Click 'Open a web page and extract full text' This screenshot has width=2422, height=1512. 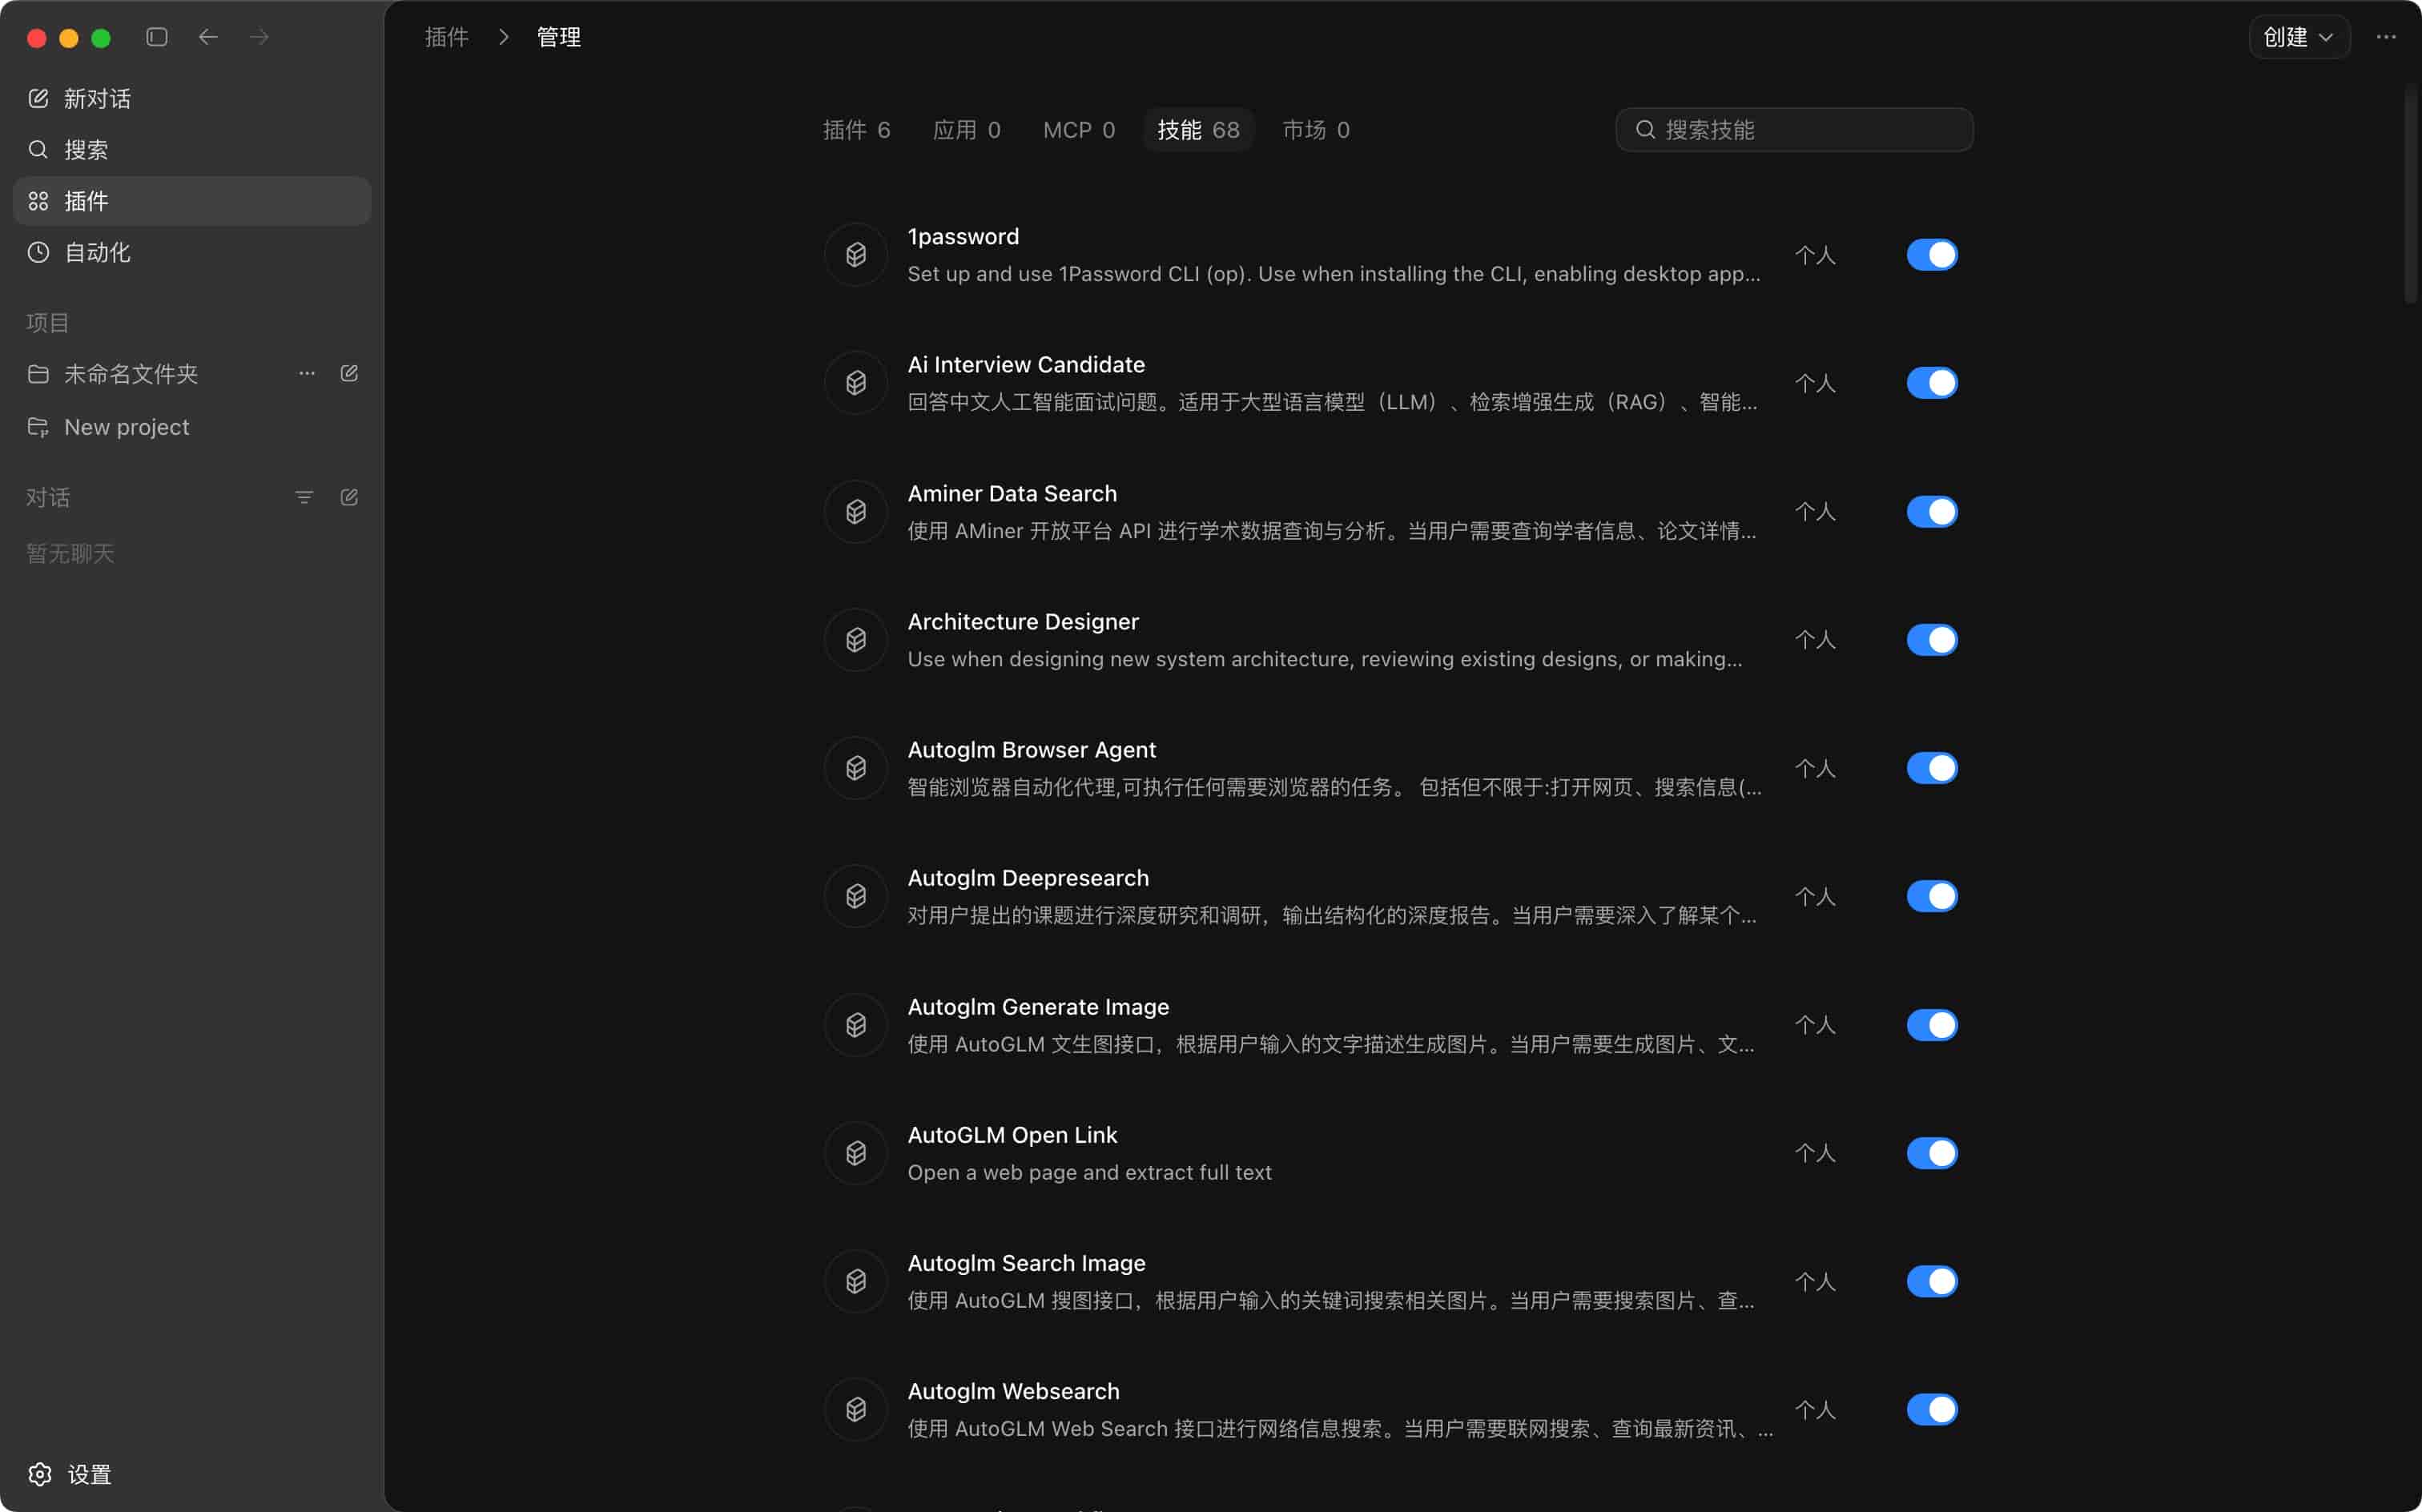point(1089,1172)
